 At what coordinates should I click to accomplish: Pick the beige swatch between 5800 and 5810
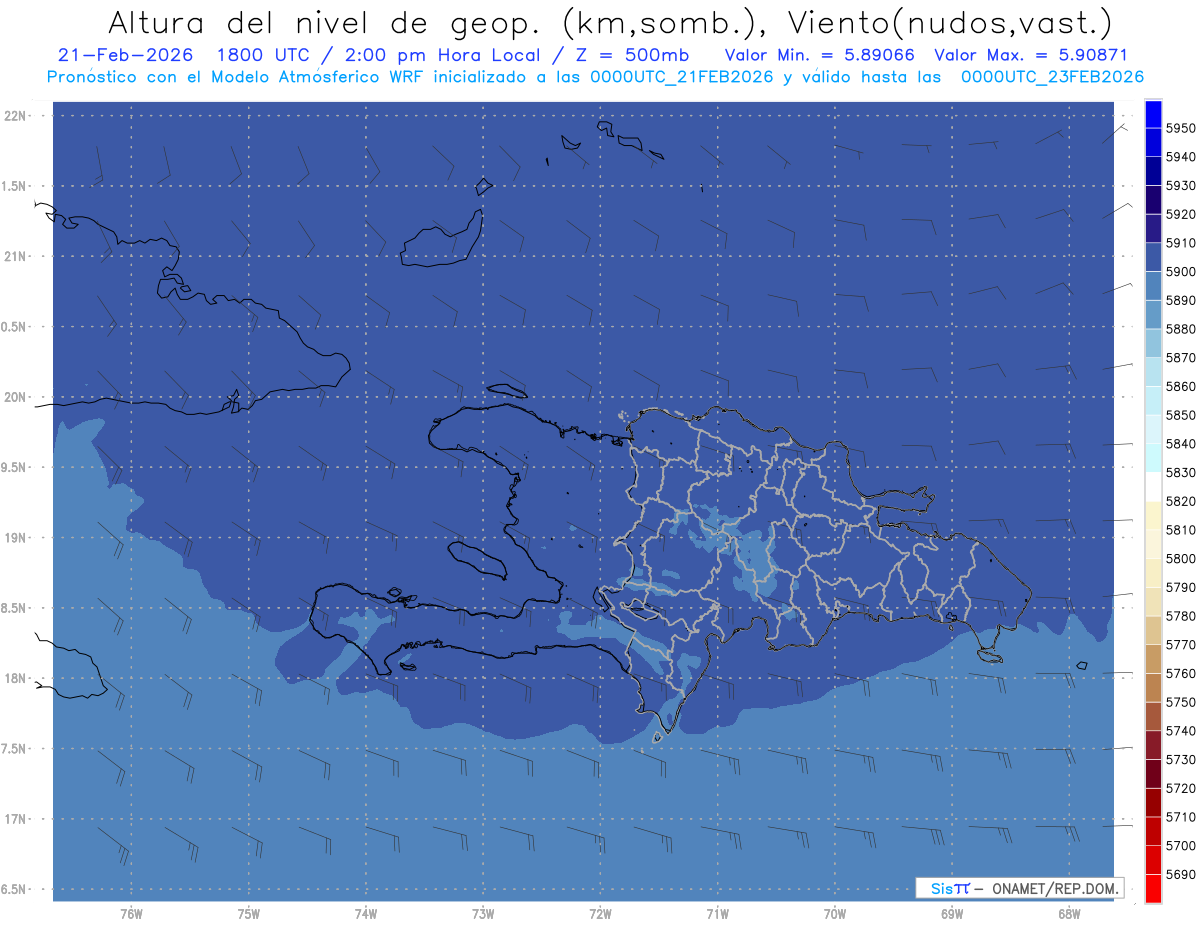(x=1153, y=544)
